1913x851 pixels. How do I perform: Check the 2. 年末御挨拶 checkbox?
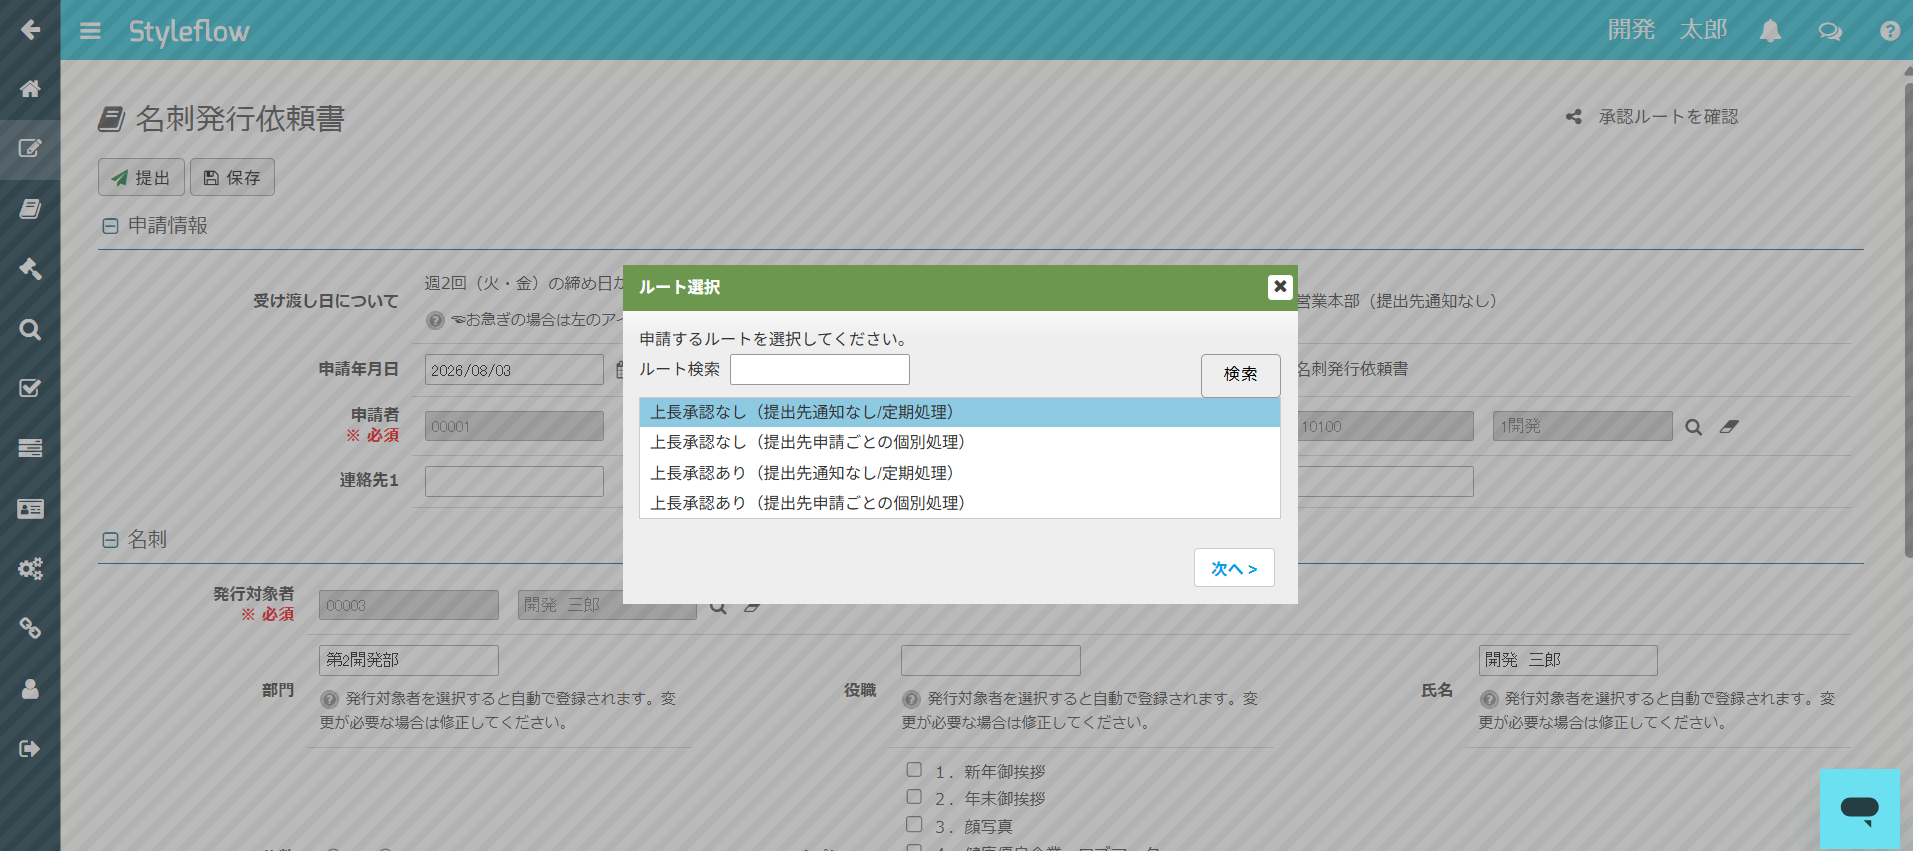914,797
